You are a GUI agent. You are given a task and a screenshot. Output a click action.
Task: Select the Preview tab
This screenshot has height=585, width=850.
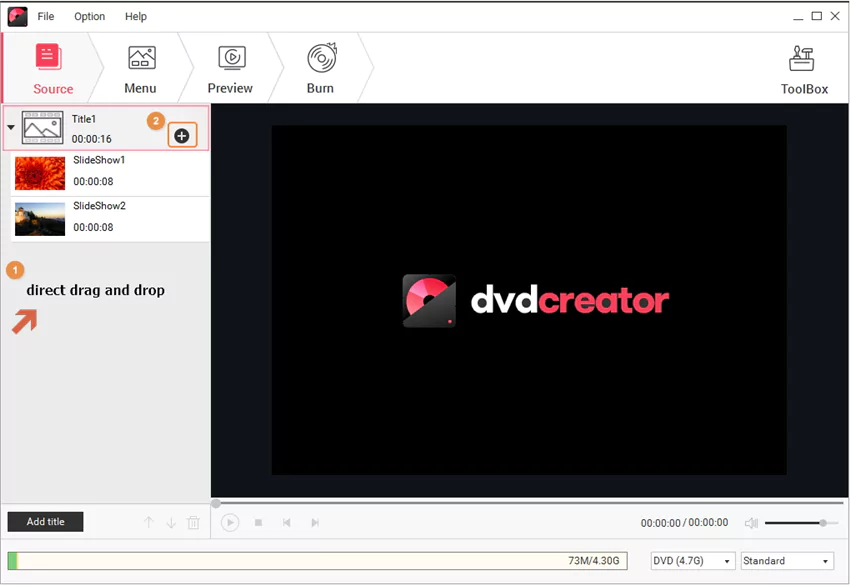tap(231, 68)
